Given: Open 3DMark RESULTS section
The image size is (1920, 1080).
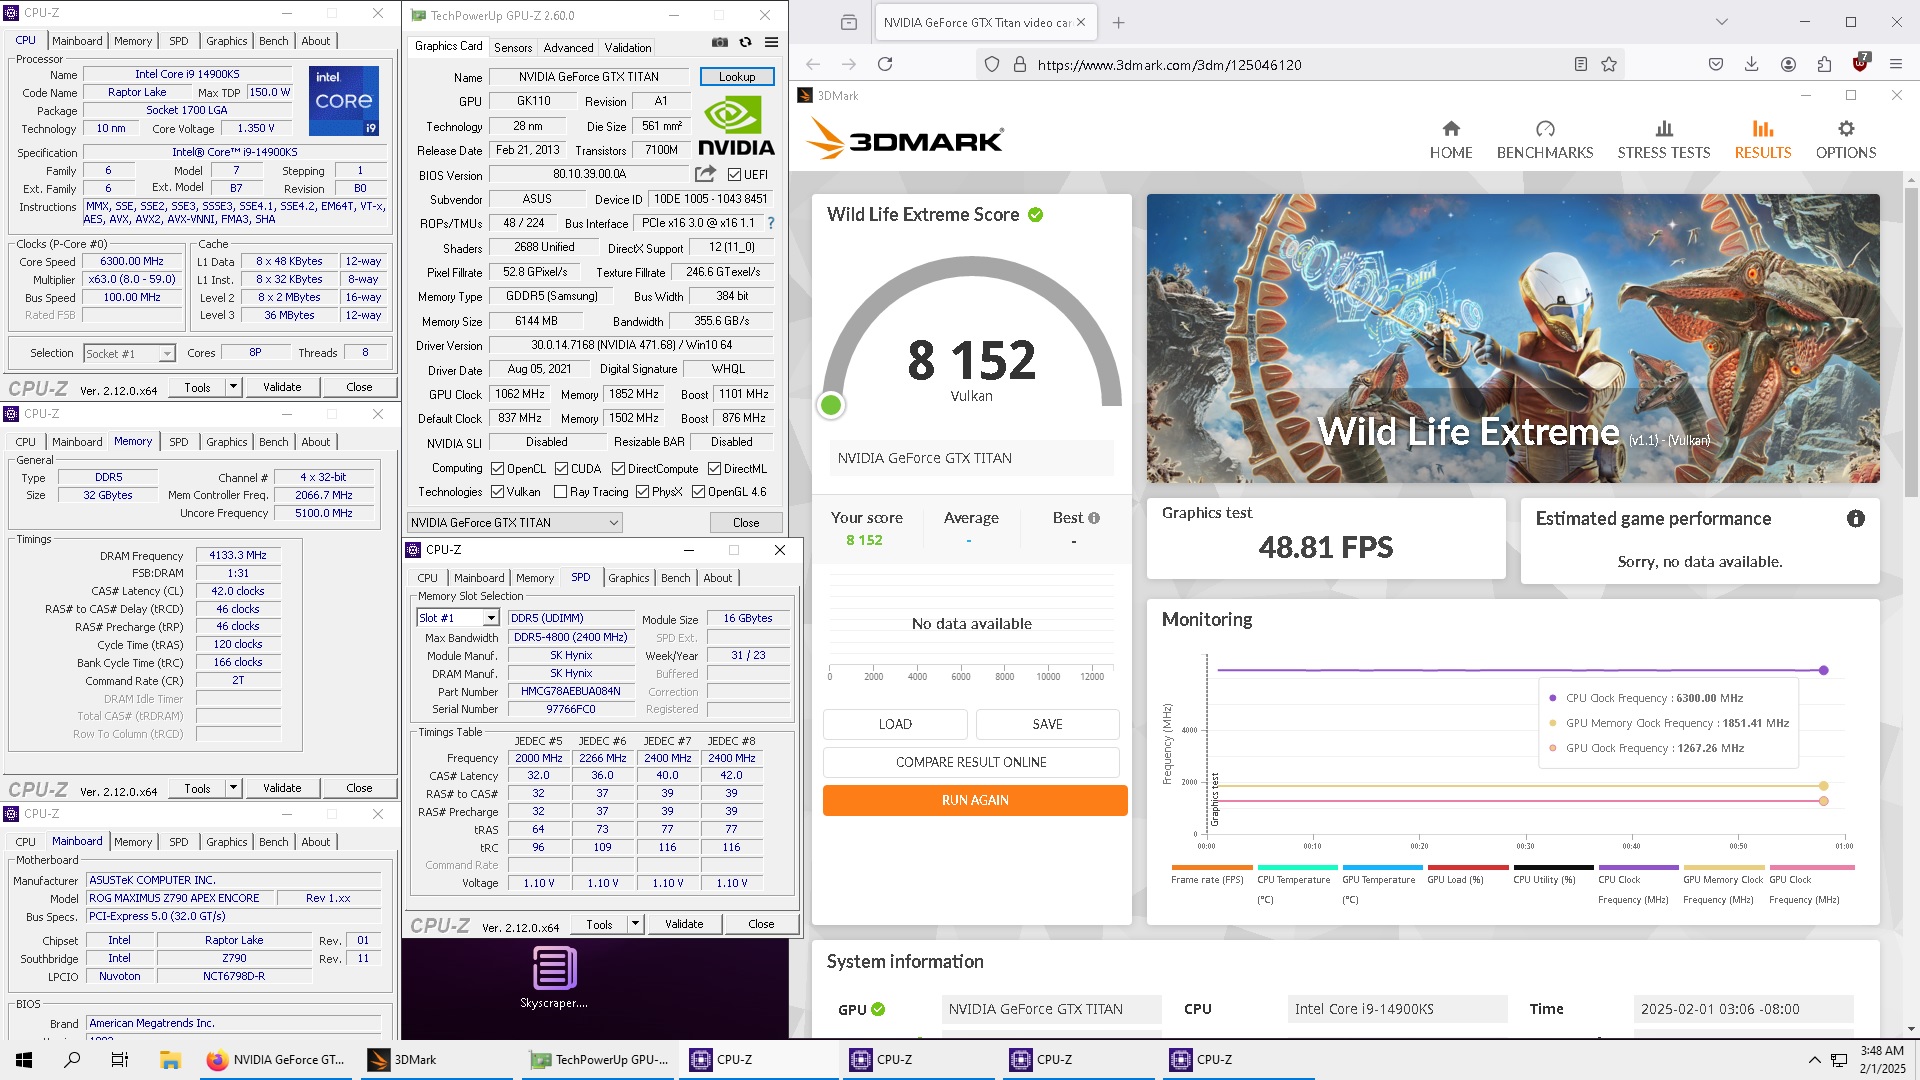Looking at the screenshot, I should (x=1763, y=140).
